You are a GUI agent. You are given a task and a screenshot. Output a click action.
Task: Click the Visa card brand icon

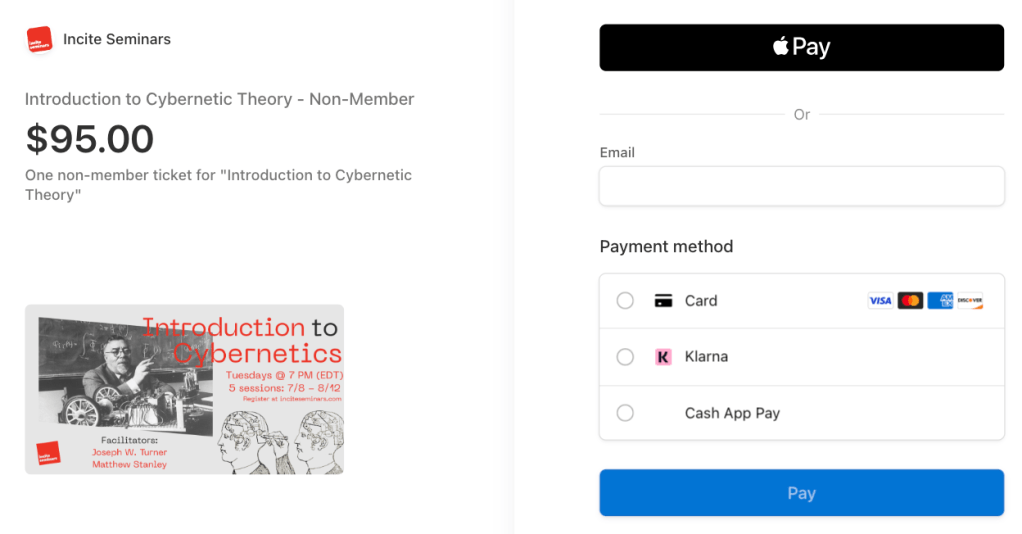click(x=880, y=301)
